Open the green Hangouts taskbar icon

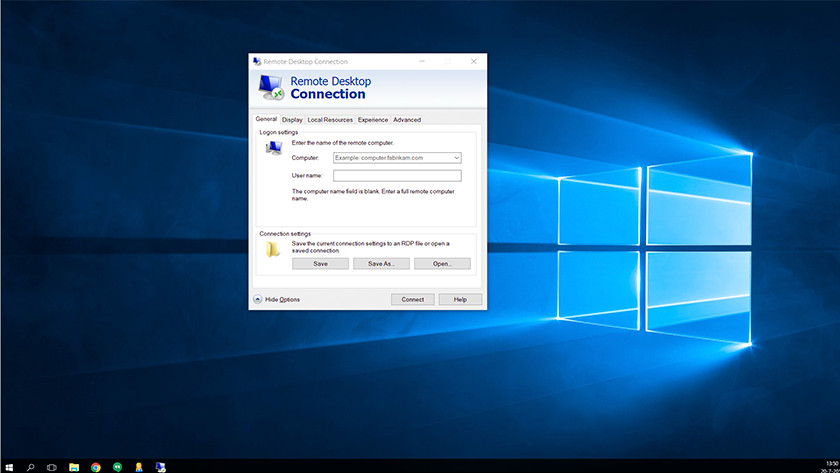(117, 466)
